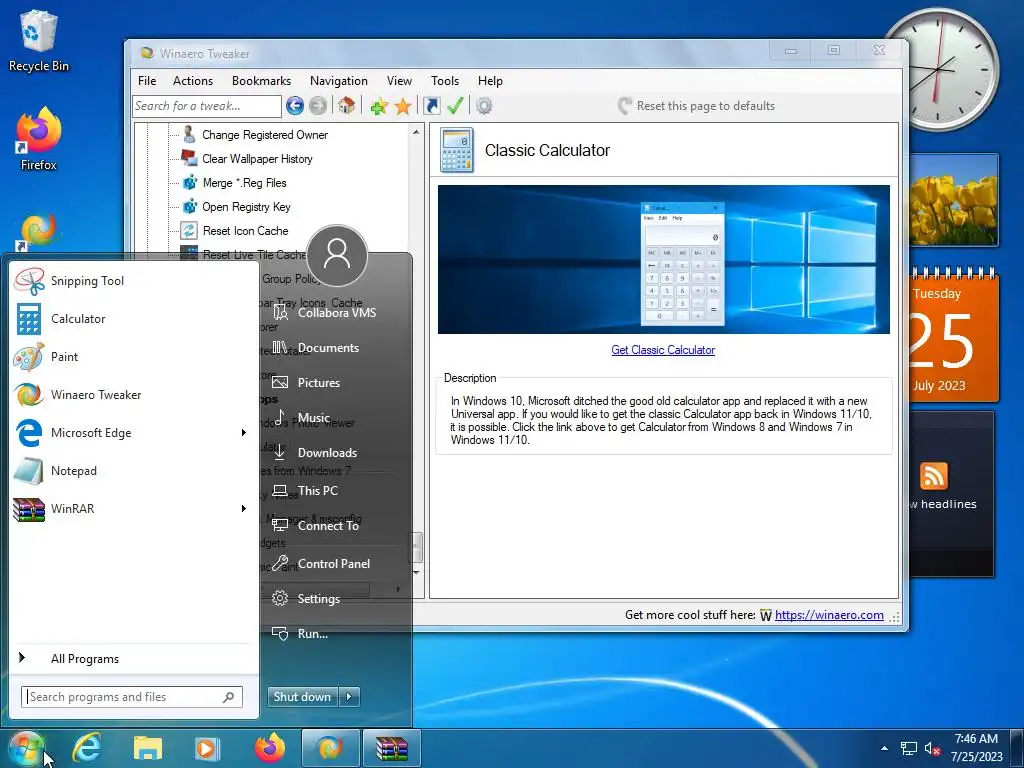Open the Navigation menu

[338, 81]
